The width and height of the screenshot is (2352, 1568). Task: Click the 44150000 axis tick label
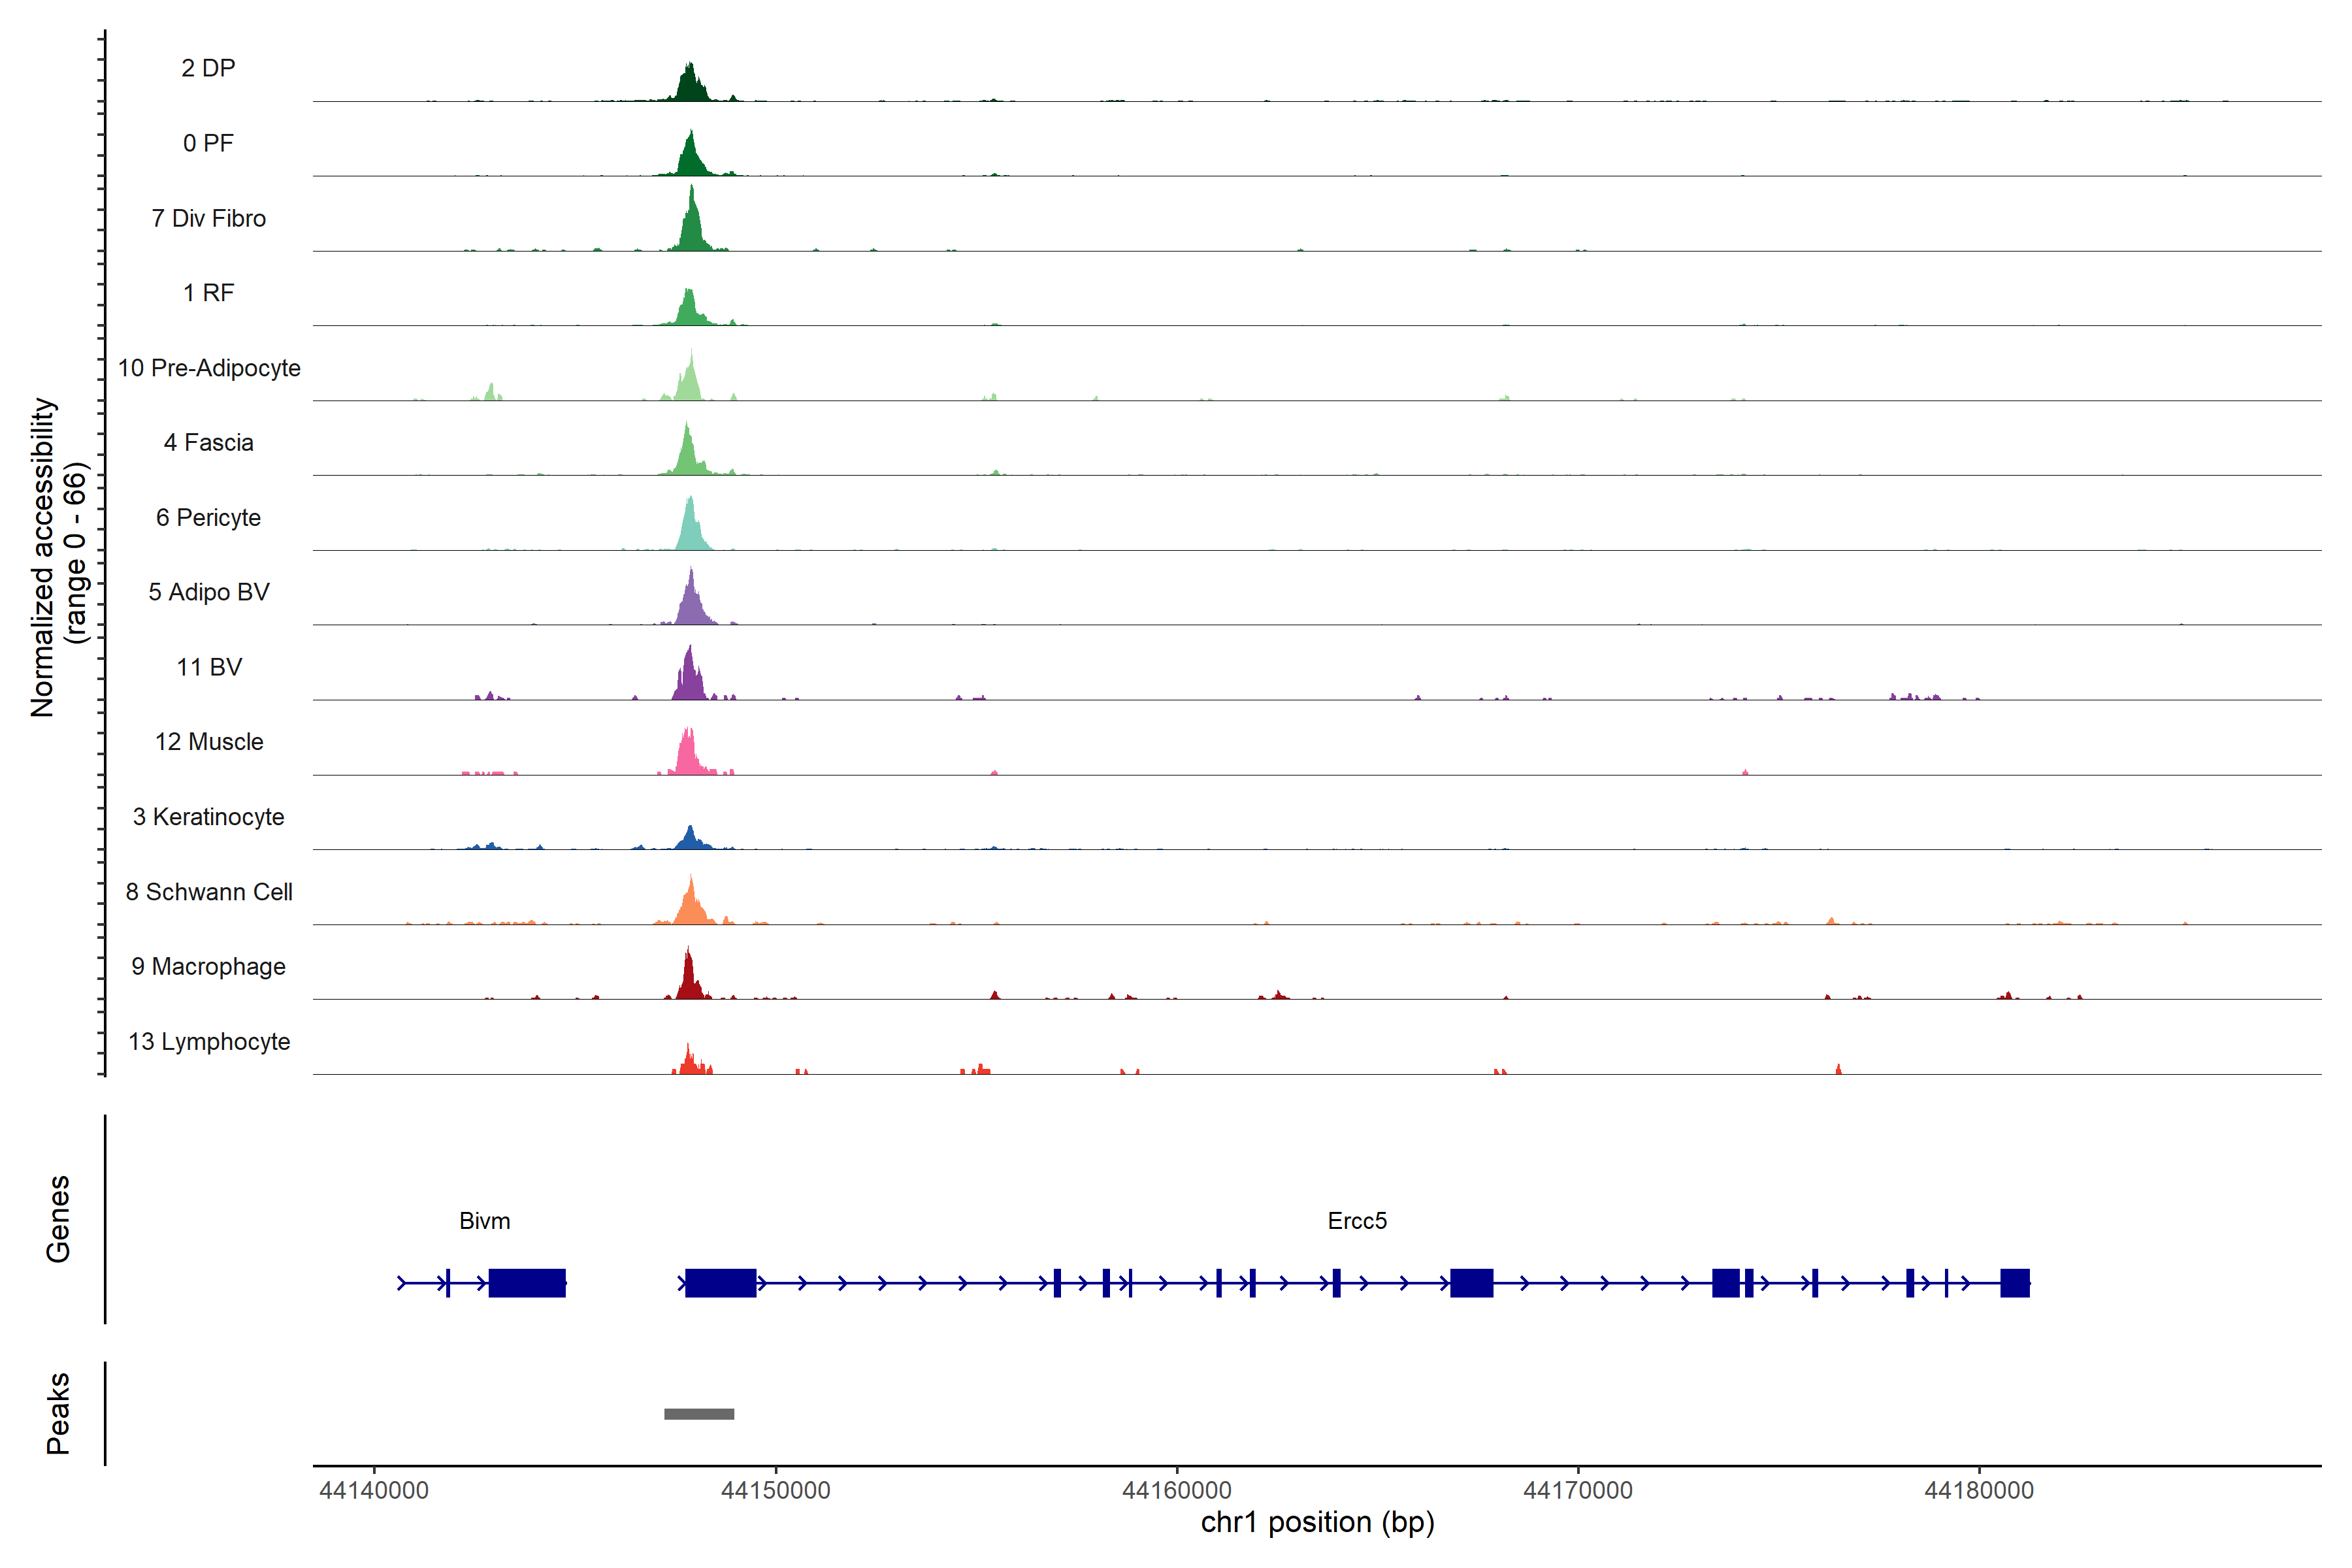click(775, 1490)
